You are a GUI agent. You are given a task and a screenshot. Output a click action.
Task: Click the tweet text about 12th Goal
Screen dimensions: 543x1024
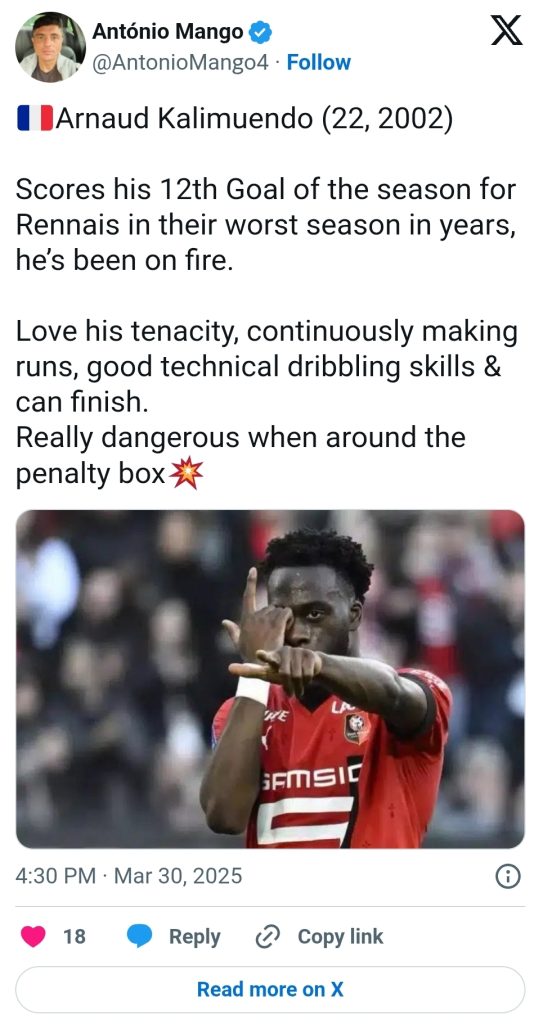tap(266, 225)
